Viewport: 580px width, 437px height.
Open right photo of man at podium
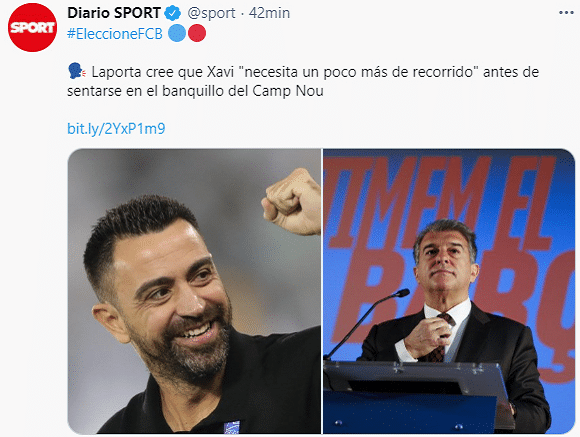coord(449,291)
